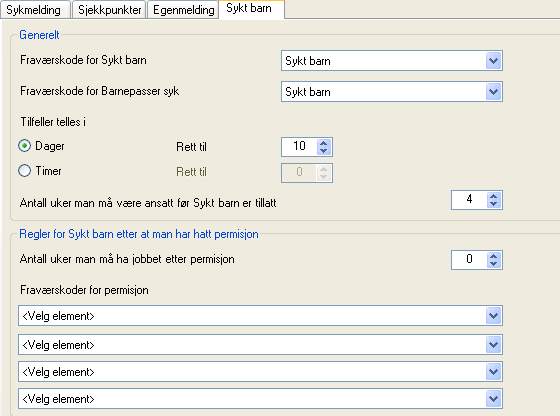The height and width of the screenshot is (416, 560).
Task: Decrease weeks employed before Sykt barn
Action: (x=494, y=204)
